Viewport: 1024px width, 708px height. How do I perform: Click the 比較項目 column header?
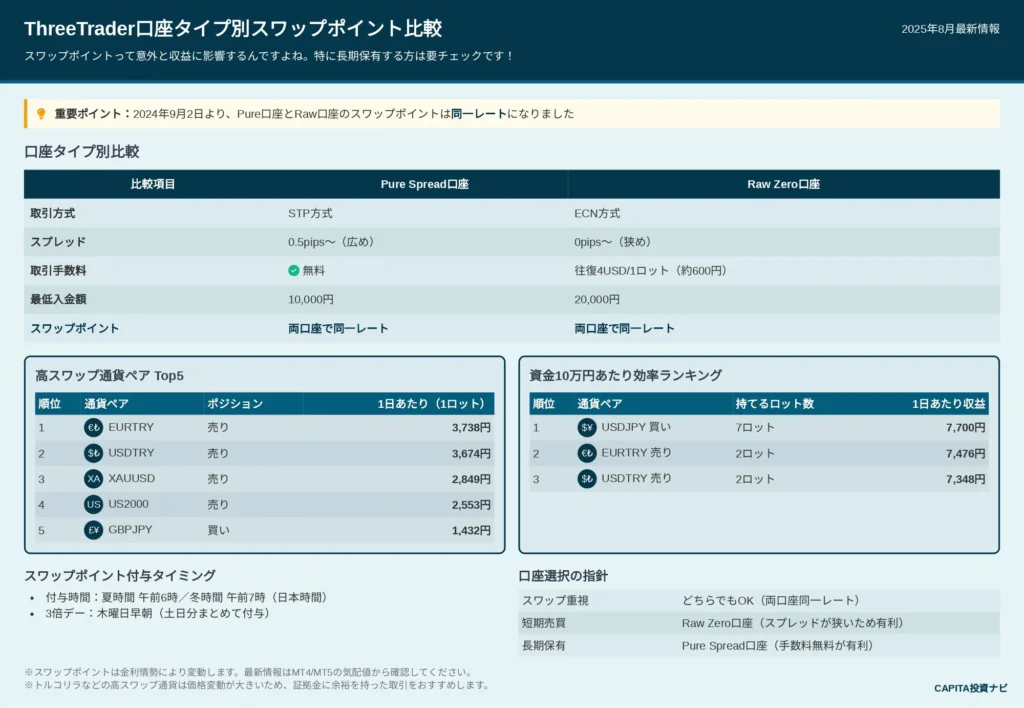[x=153, y=184]
